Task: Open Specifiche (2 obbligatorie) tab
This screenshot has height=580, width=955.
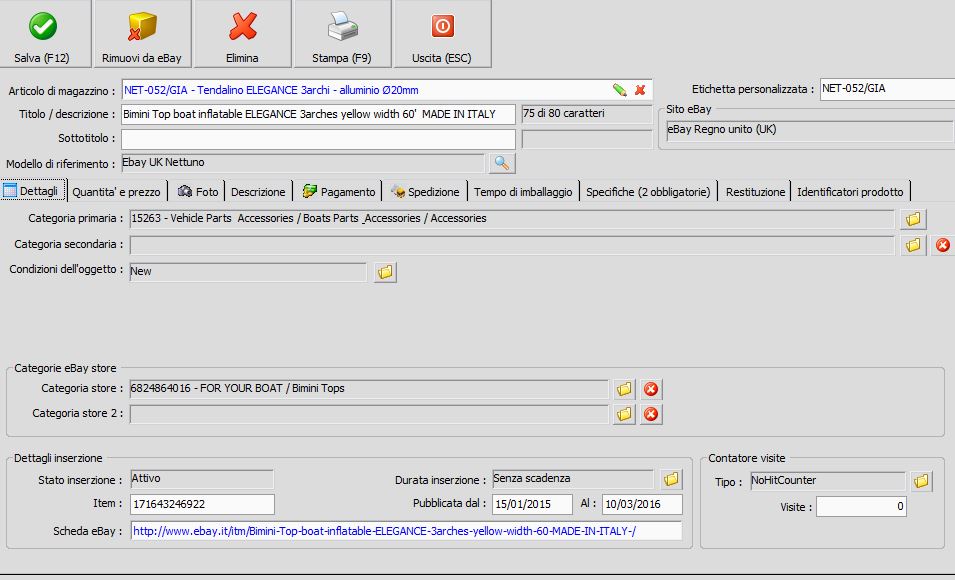Action: pos(648,192)
